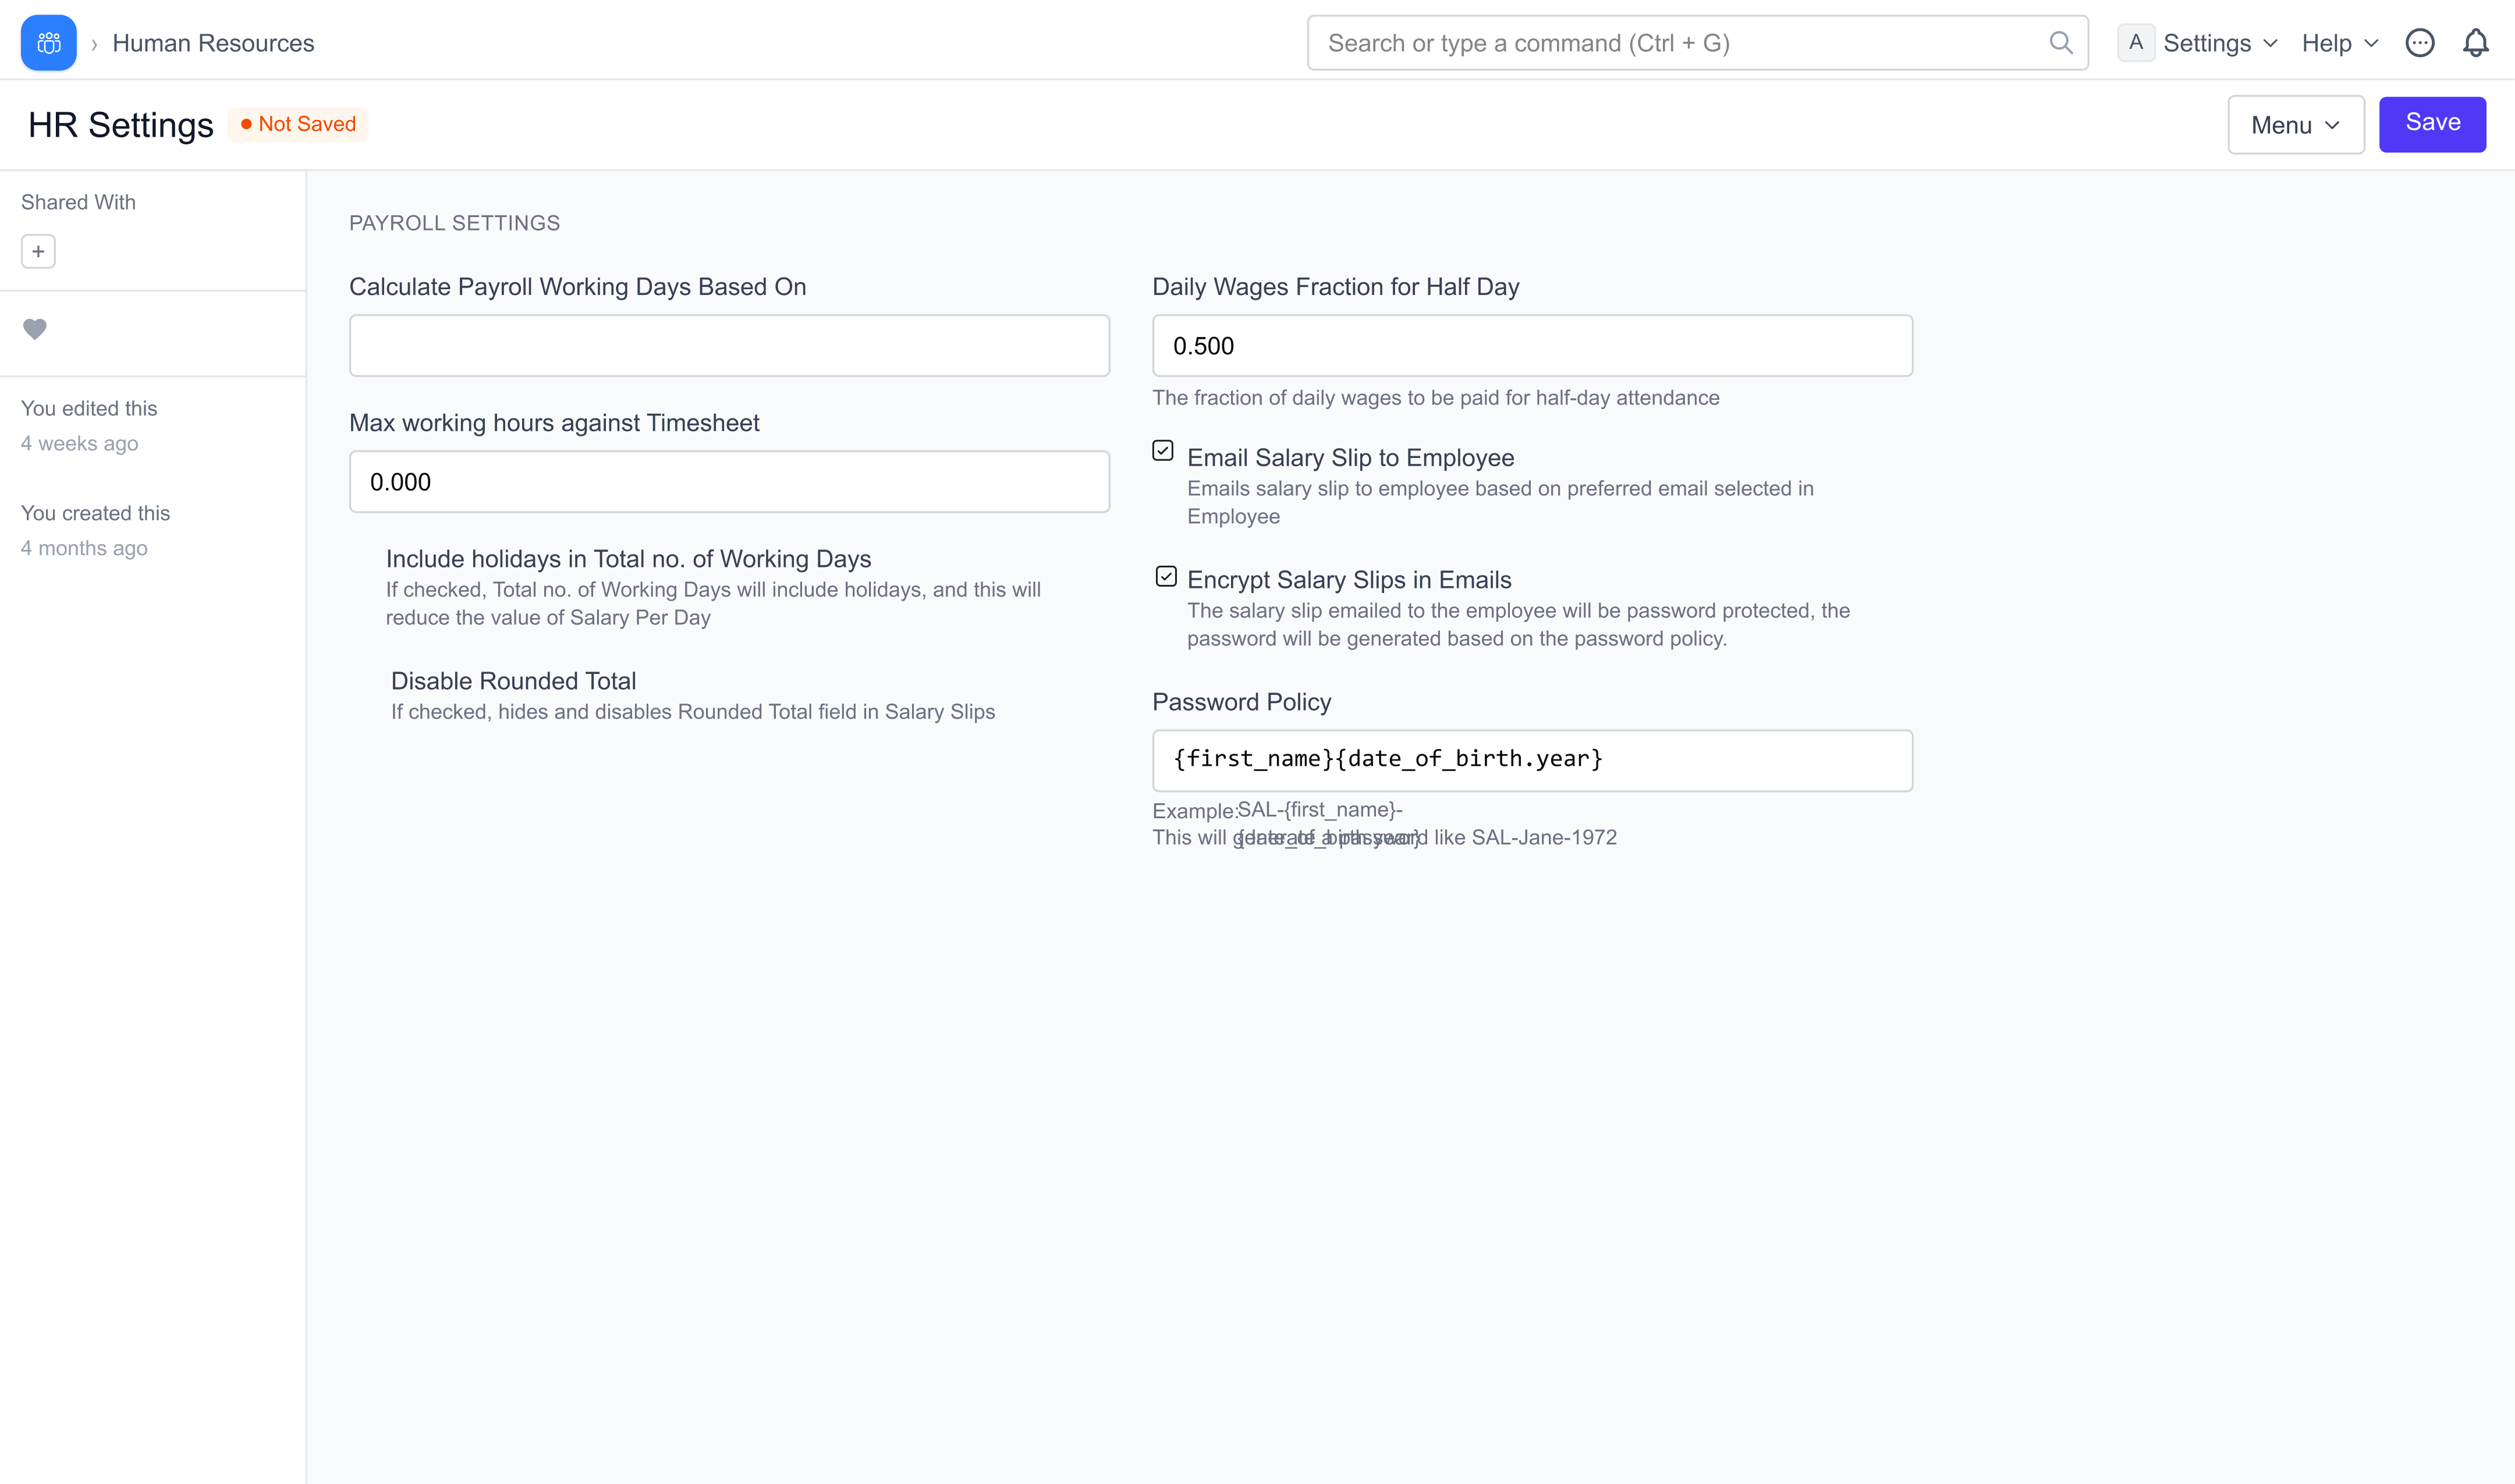Focus the Daily Wages Fraction field
This screenshot has height=1484, width=2515.
pos(1531,346)
